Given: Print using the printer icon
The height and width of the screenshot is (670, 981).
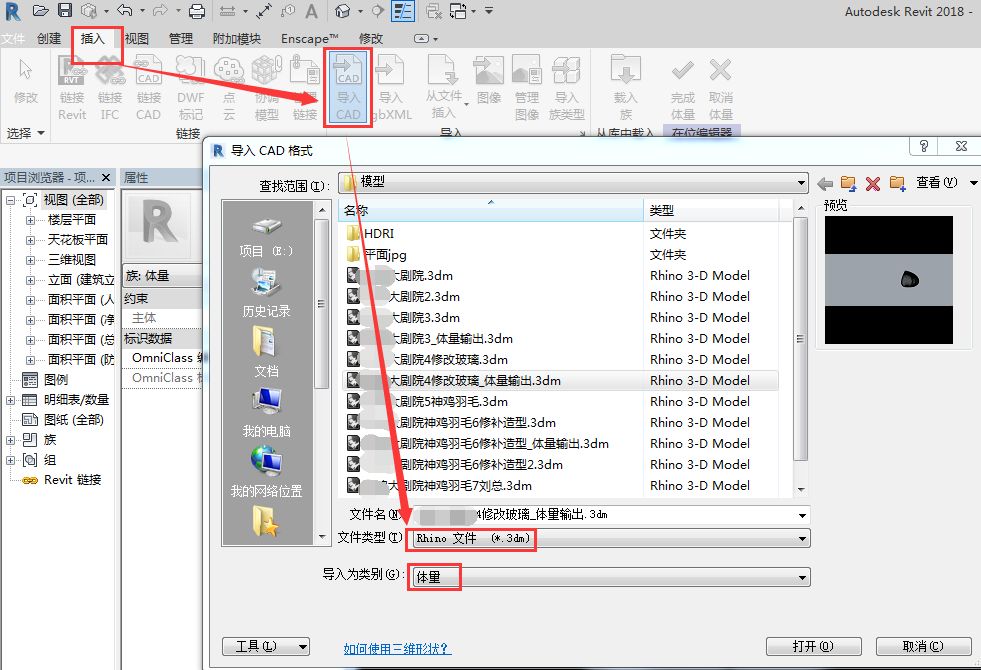Looking at the screenshot, I should 196,11.
